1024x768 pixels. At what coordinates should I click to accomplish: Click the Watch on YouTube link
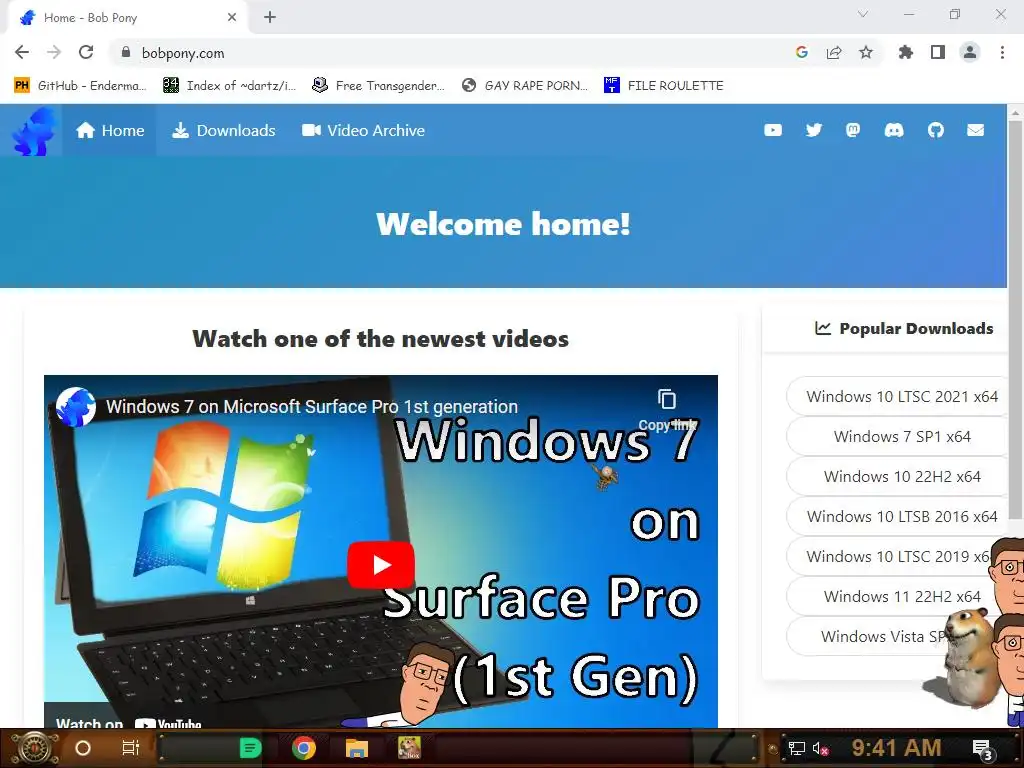pos(129,722)
